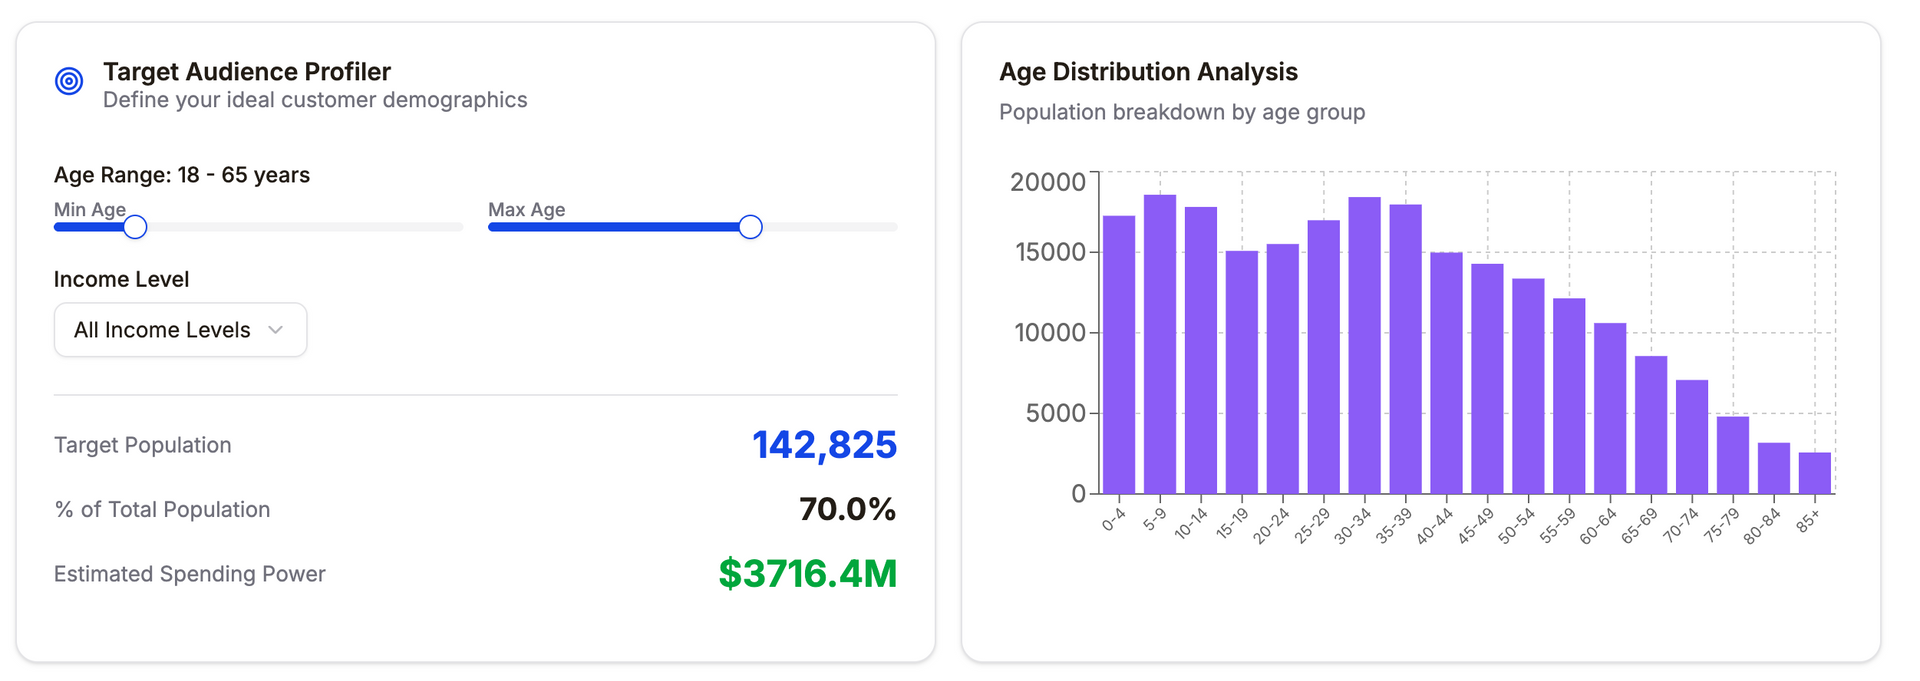Click the target bullseye icon

click(x=69, y=81)
